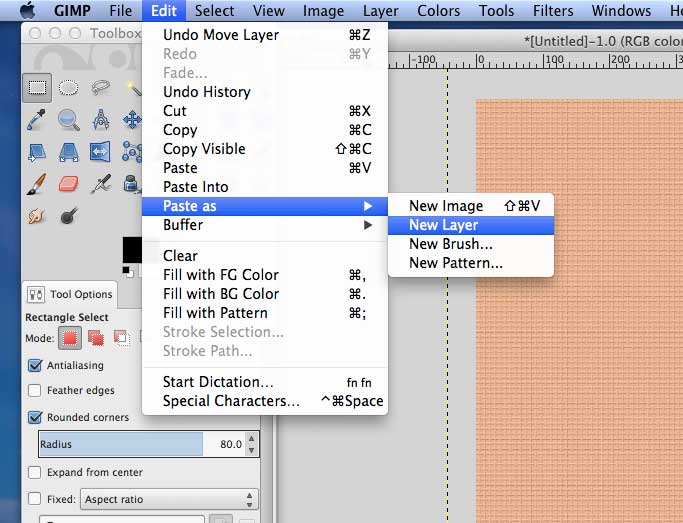Select the Shear tool

coord(37,152)
